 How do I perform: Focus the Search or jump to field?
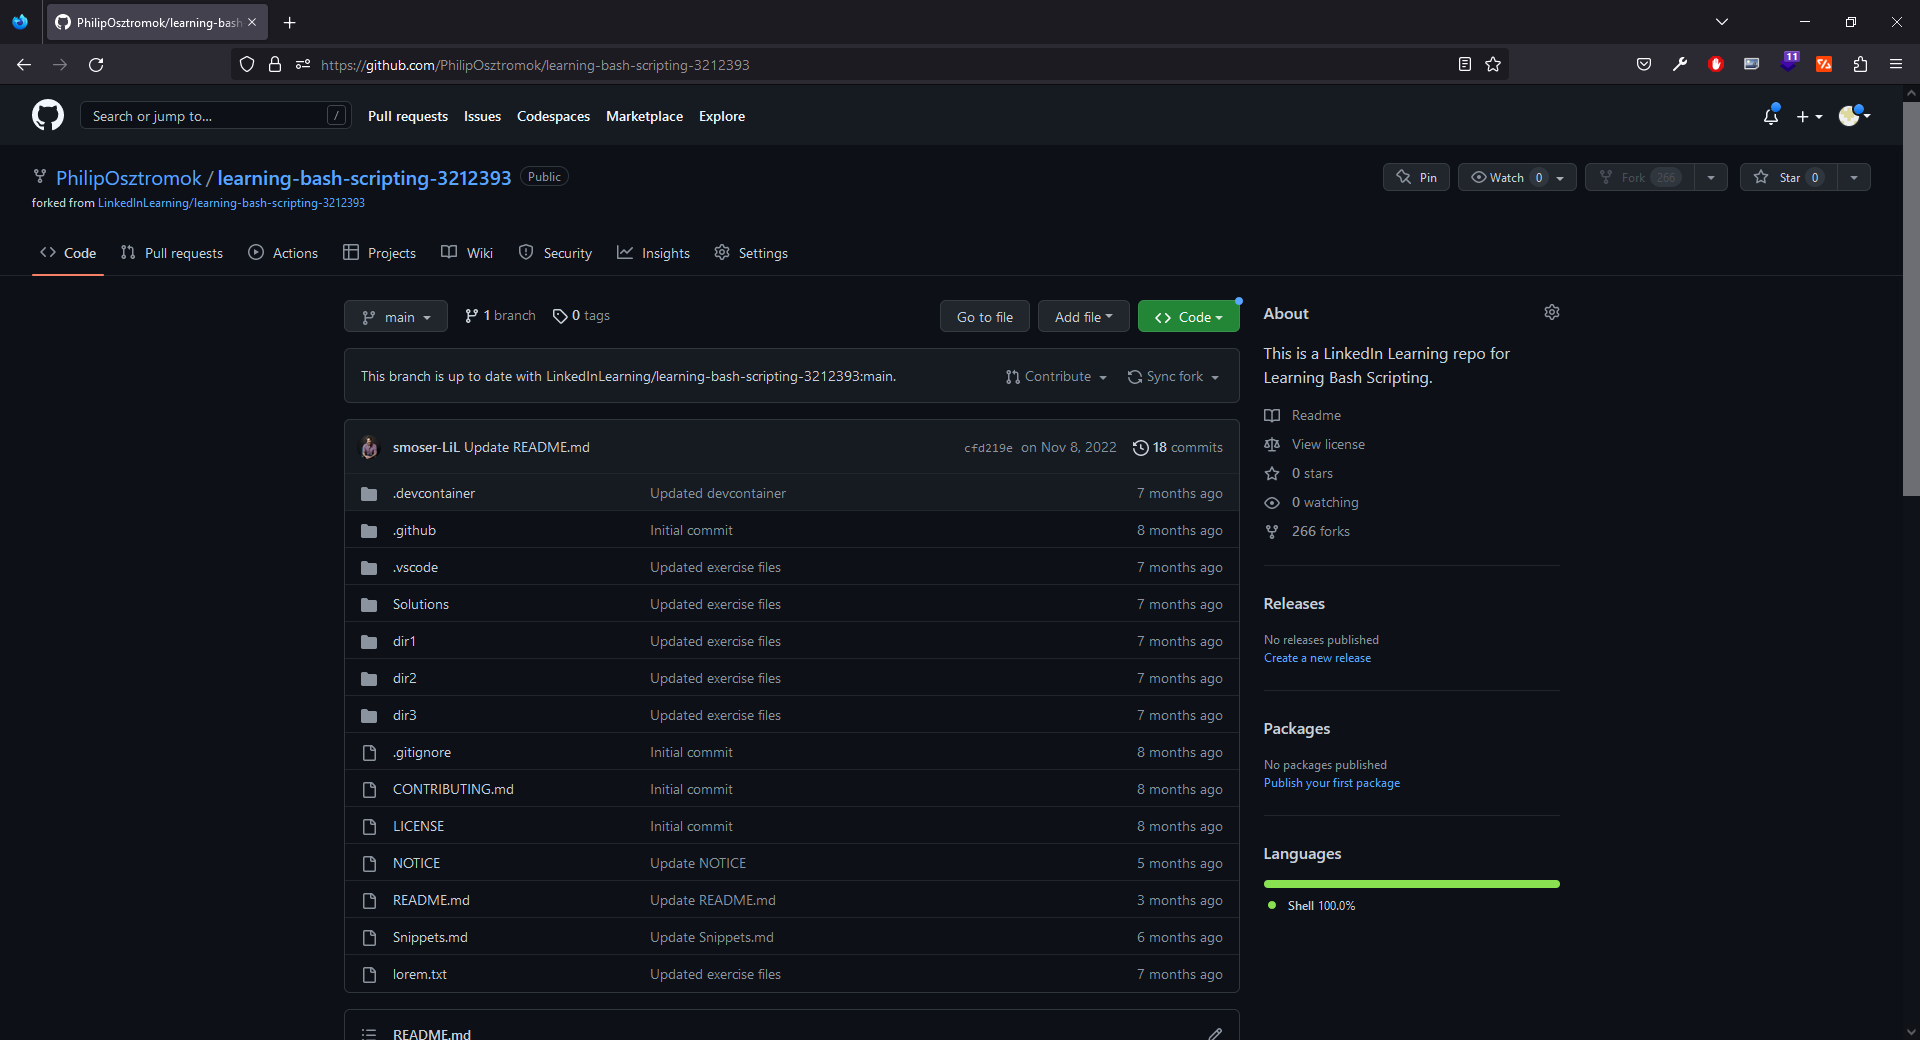(215, 116)
